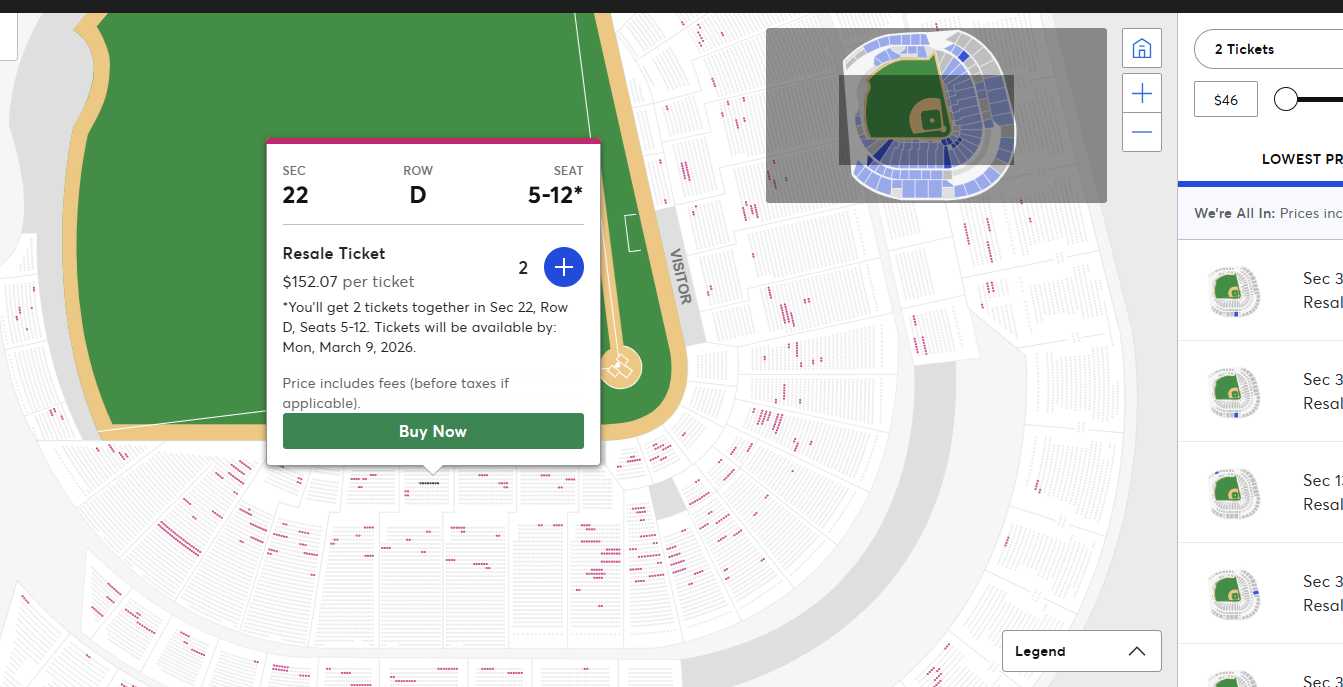Add a ticket with the blue plus button
Image resolution: width=1343 pixels, height=687 pixels.
(563, 267)
